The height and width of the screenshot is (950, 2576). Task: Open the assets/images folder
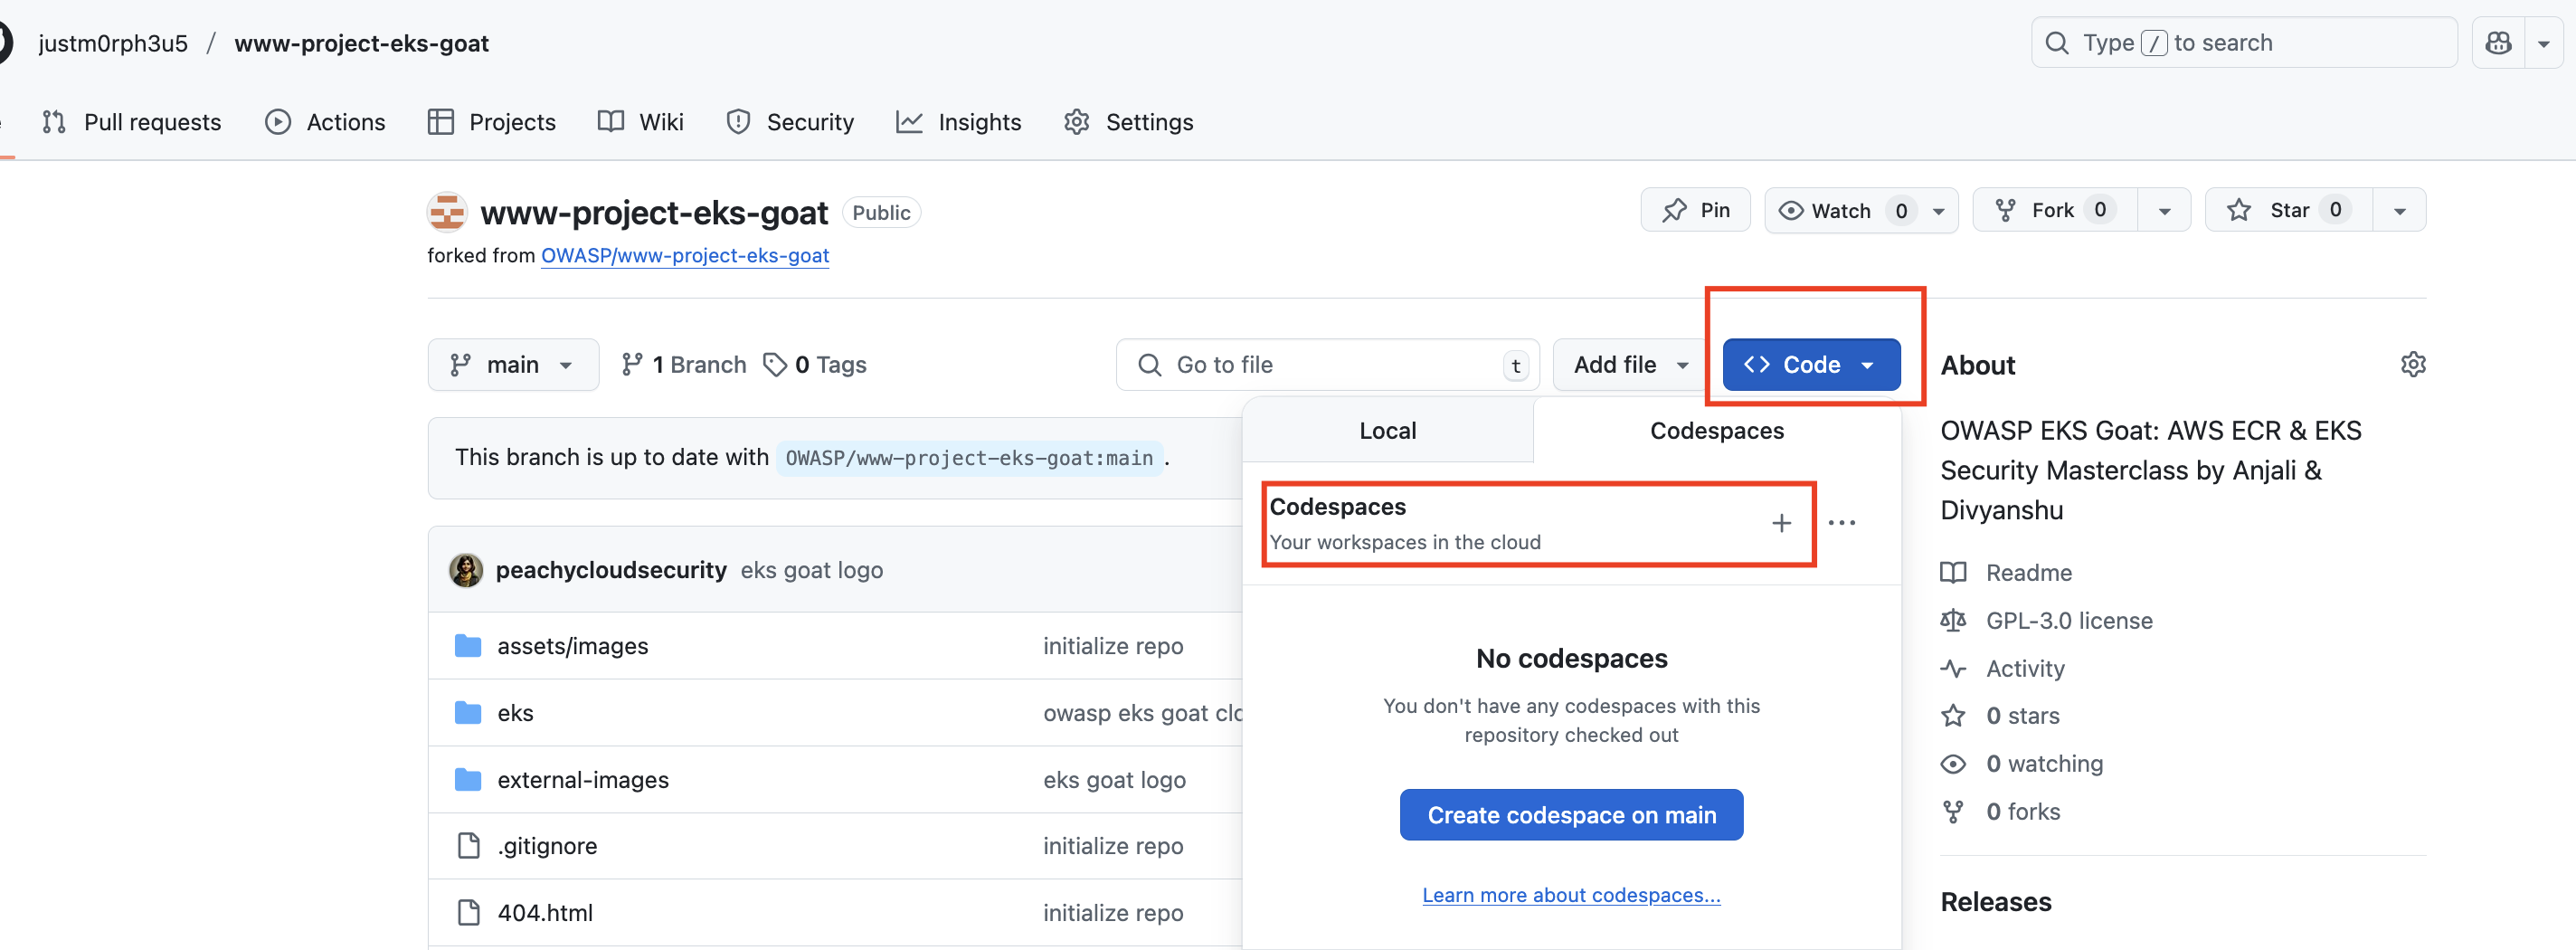[x=572, y=646]
